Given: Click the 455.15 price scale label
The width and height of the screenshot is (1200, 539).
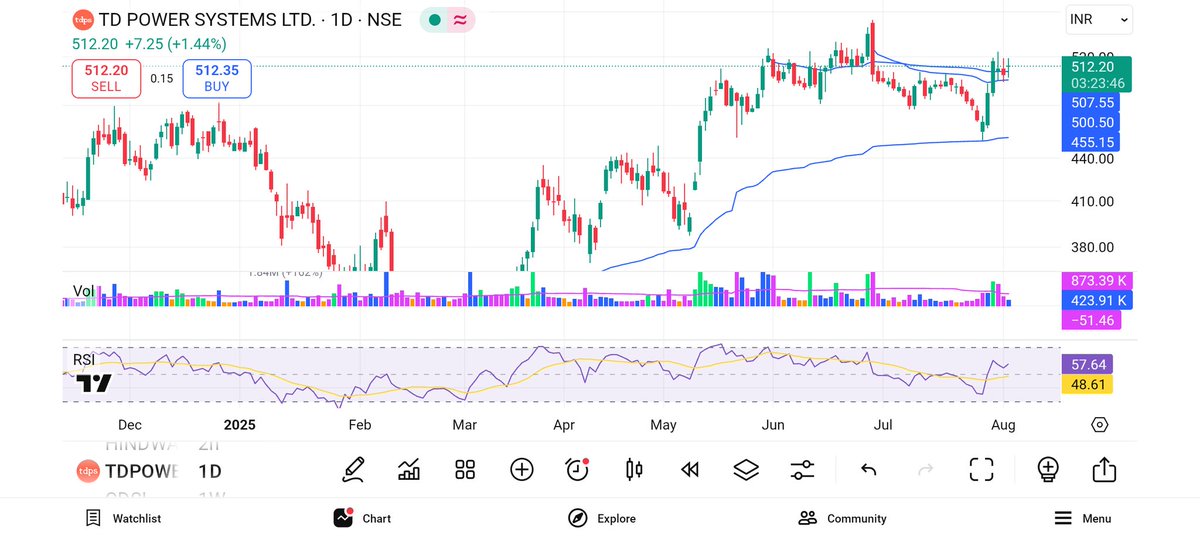Looking at the screenshot, I should (x=1091, y=143).
